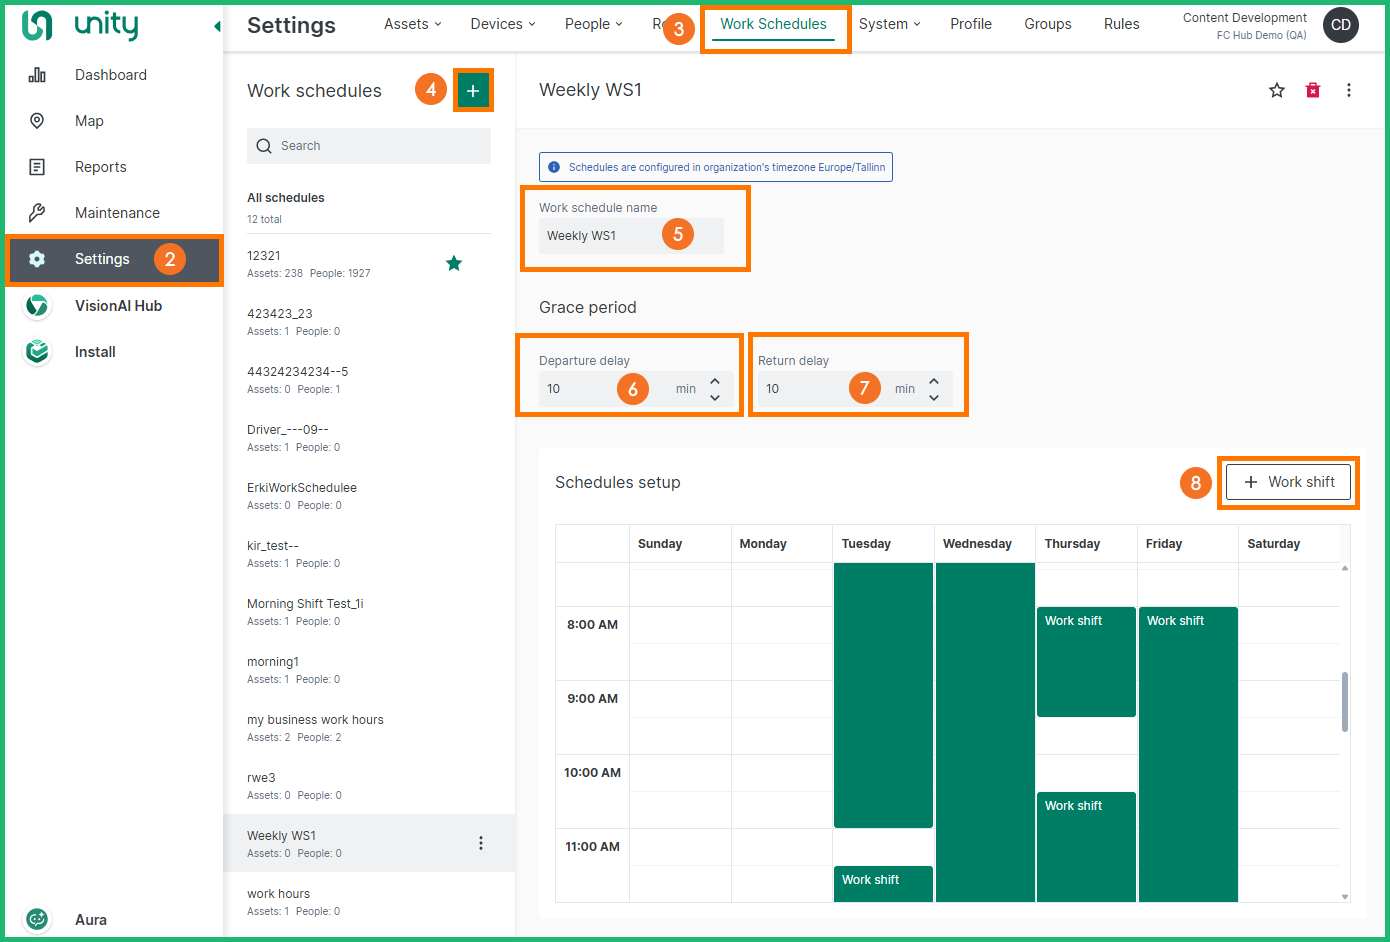Delete schedule using the red trash icon

click(1313, 91)
